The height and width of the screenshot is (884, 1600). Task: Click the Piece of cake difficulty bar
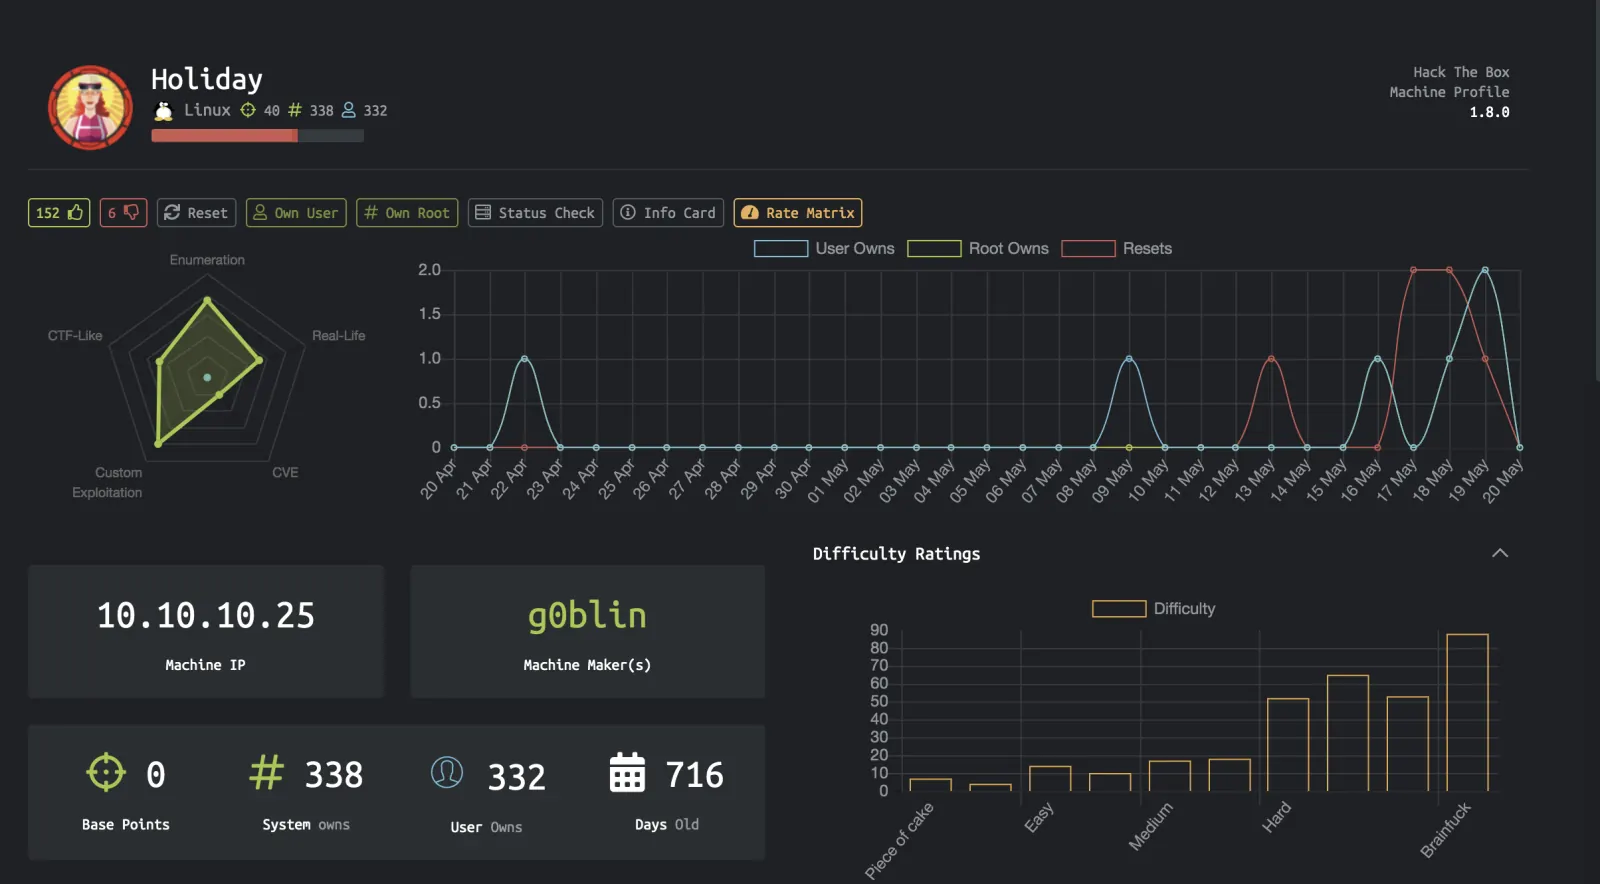point(930,785)
